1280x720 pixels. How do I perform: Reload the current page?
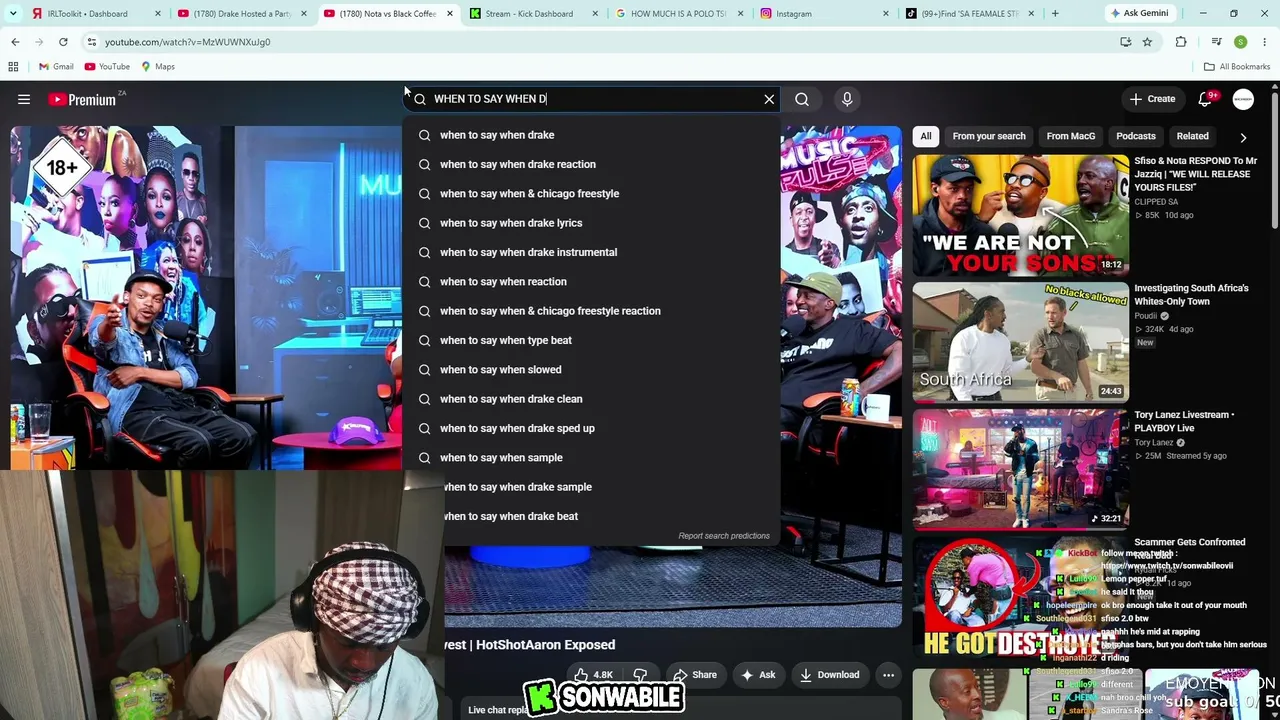pyautogui.click(x=63, y=42)
